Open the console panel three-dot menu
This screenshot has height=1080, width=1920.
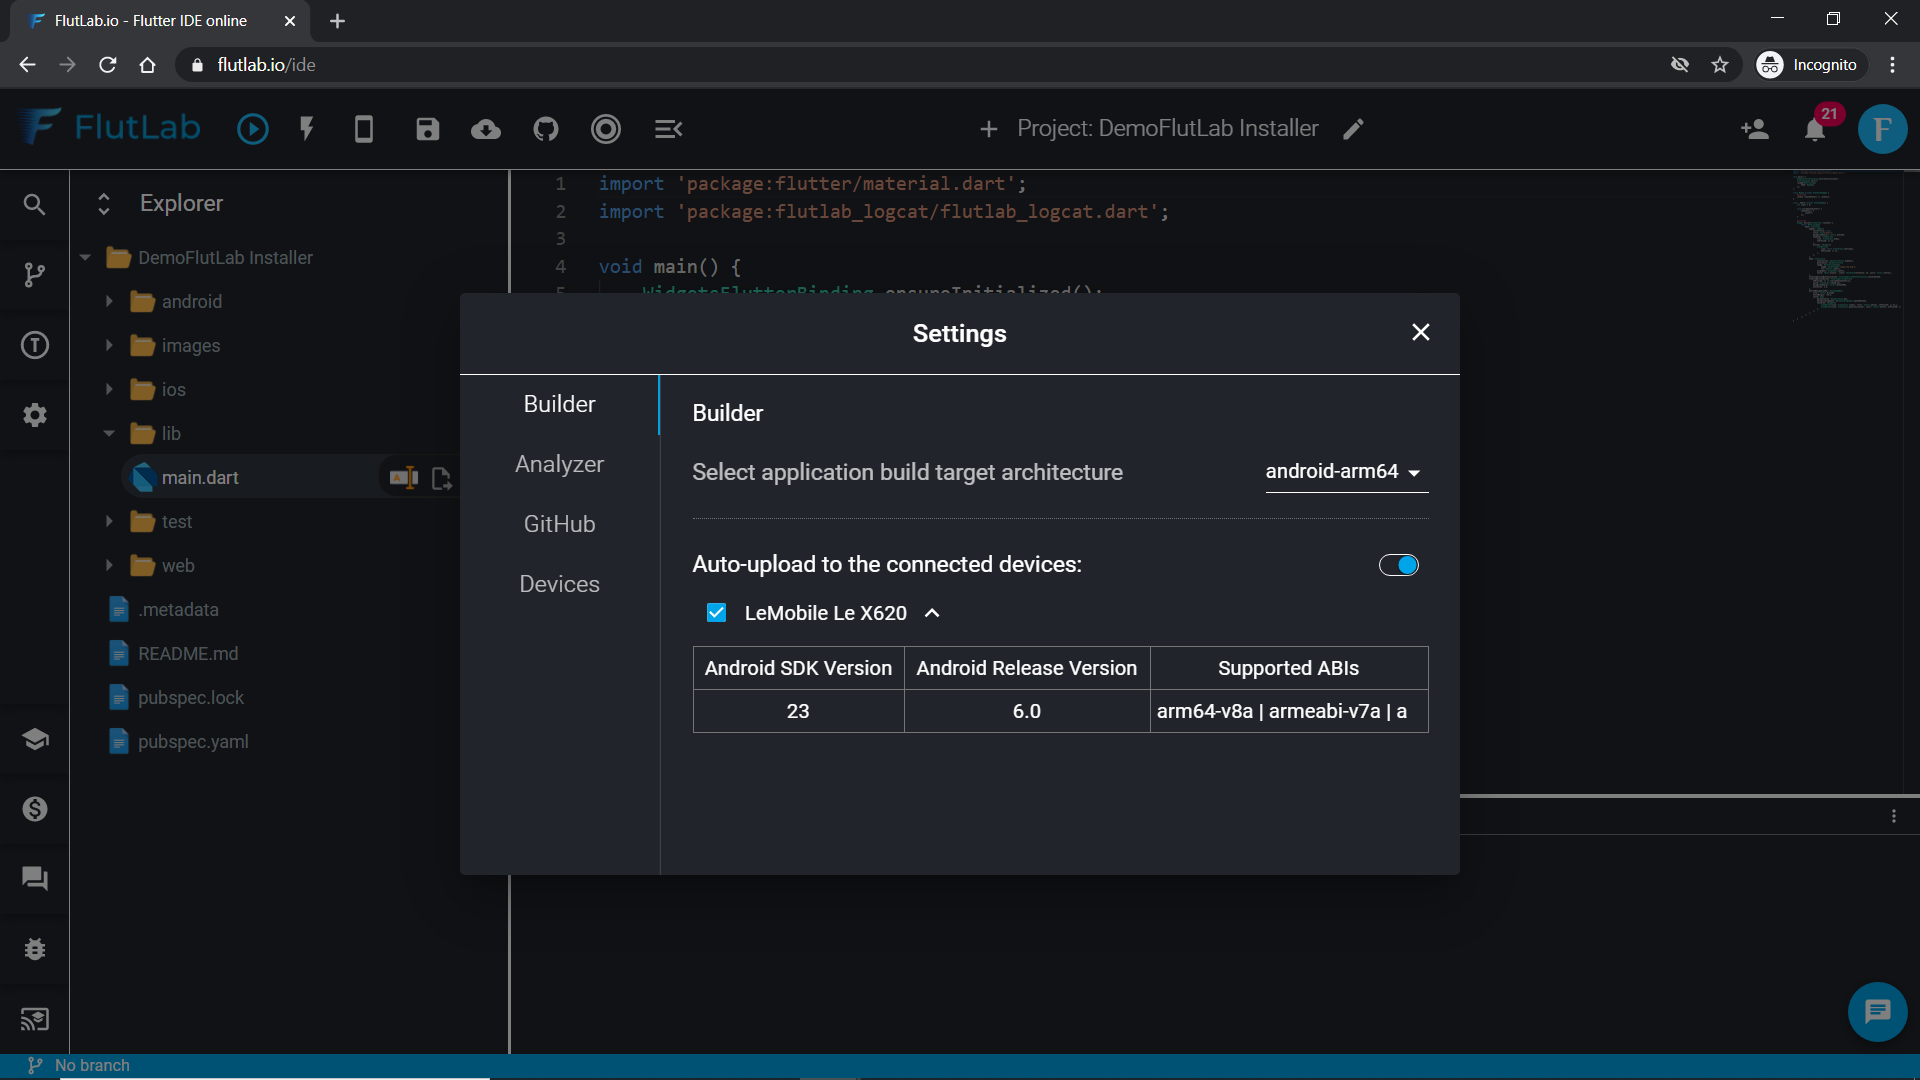[x=1893, y=816]
